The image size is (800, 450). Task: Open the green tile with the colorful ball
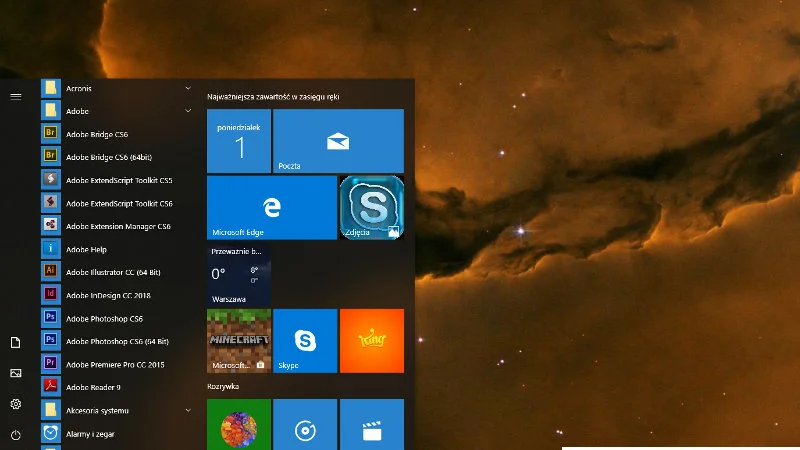click(239, 424)
